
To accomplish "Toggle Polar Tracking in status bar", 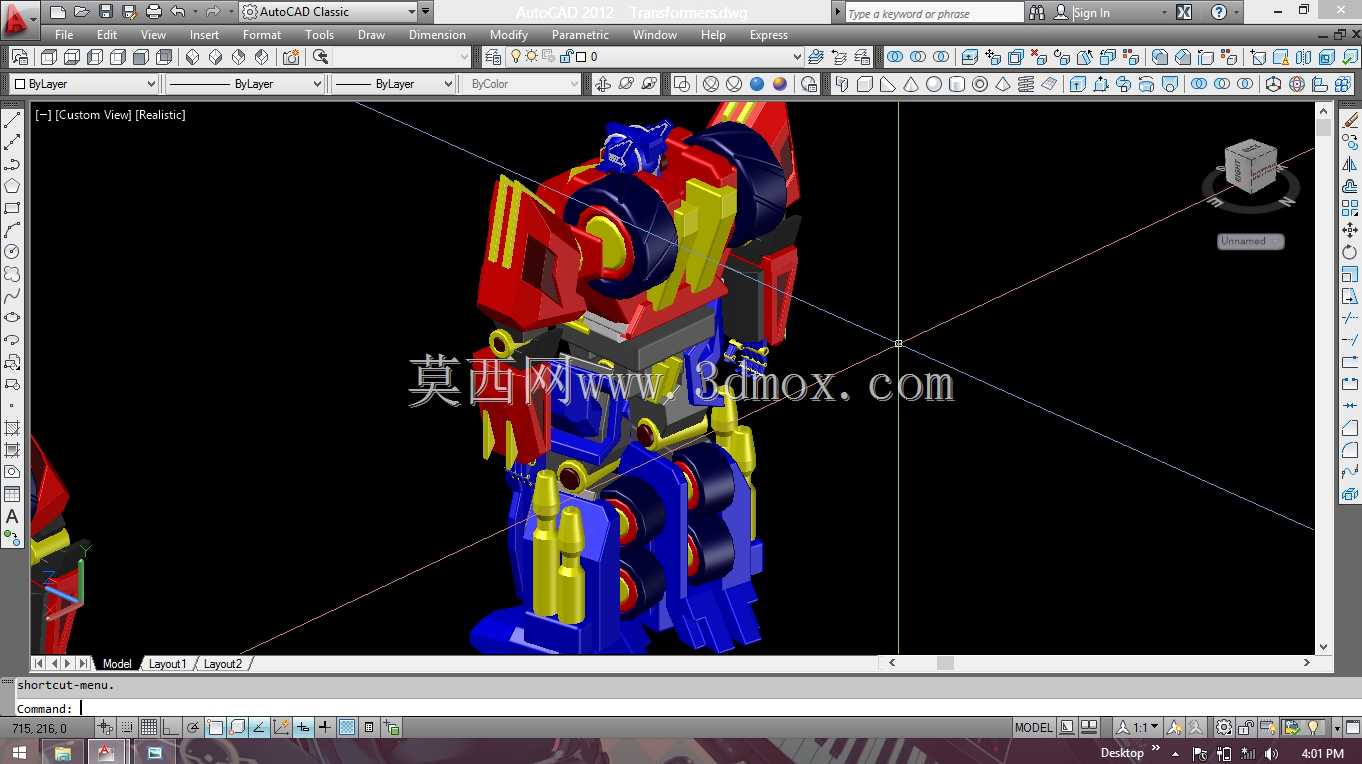I will coord(193,727).
